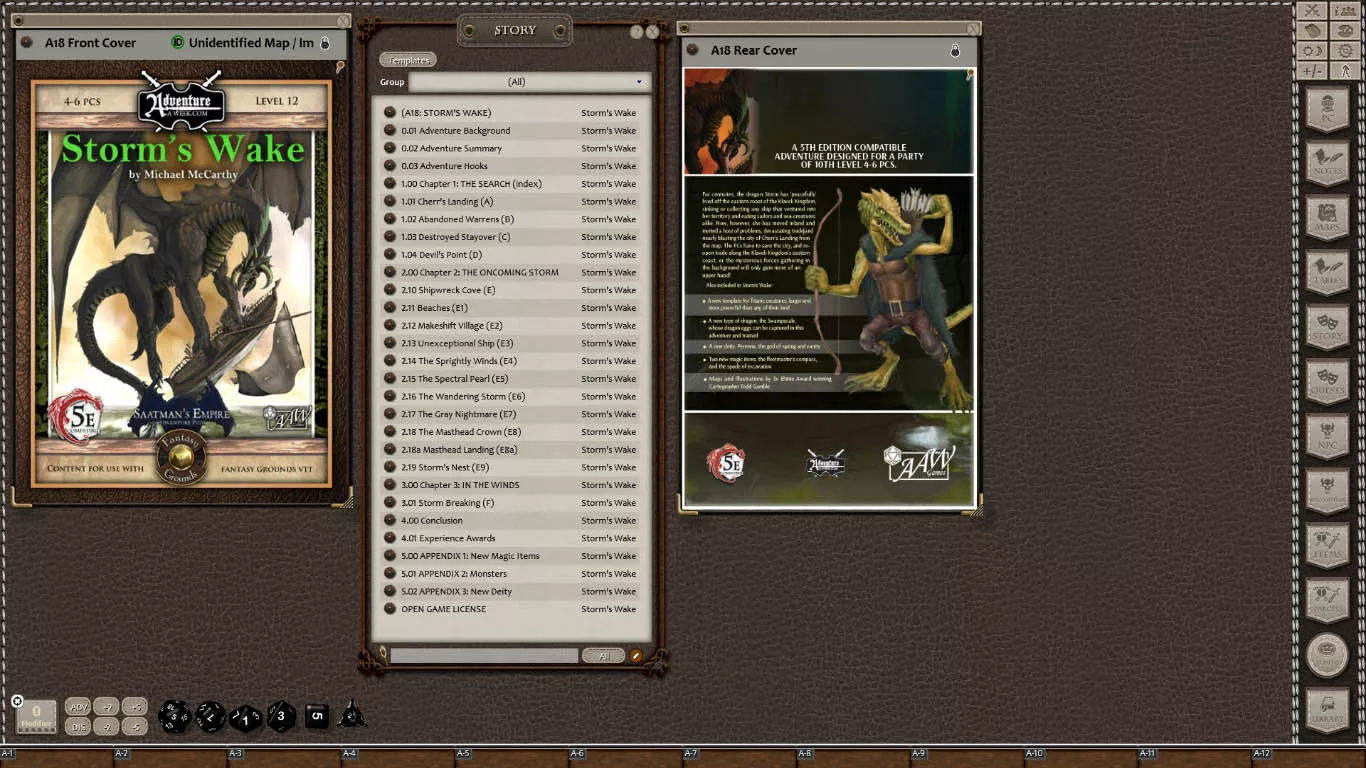Open 5.01 APPENDIX 2: Monsters entry
Screen dimensions: 1366x768
click(x=511, y=574)
